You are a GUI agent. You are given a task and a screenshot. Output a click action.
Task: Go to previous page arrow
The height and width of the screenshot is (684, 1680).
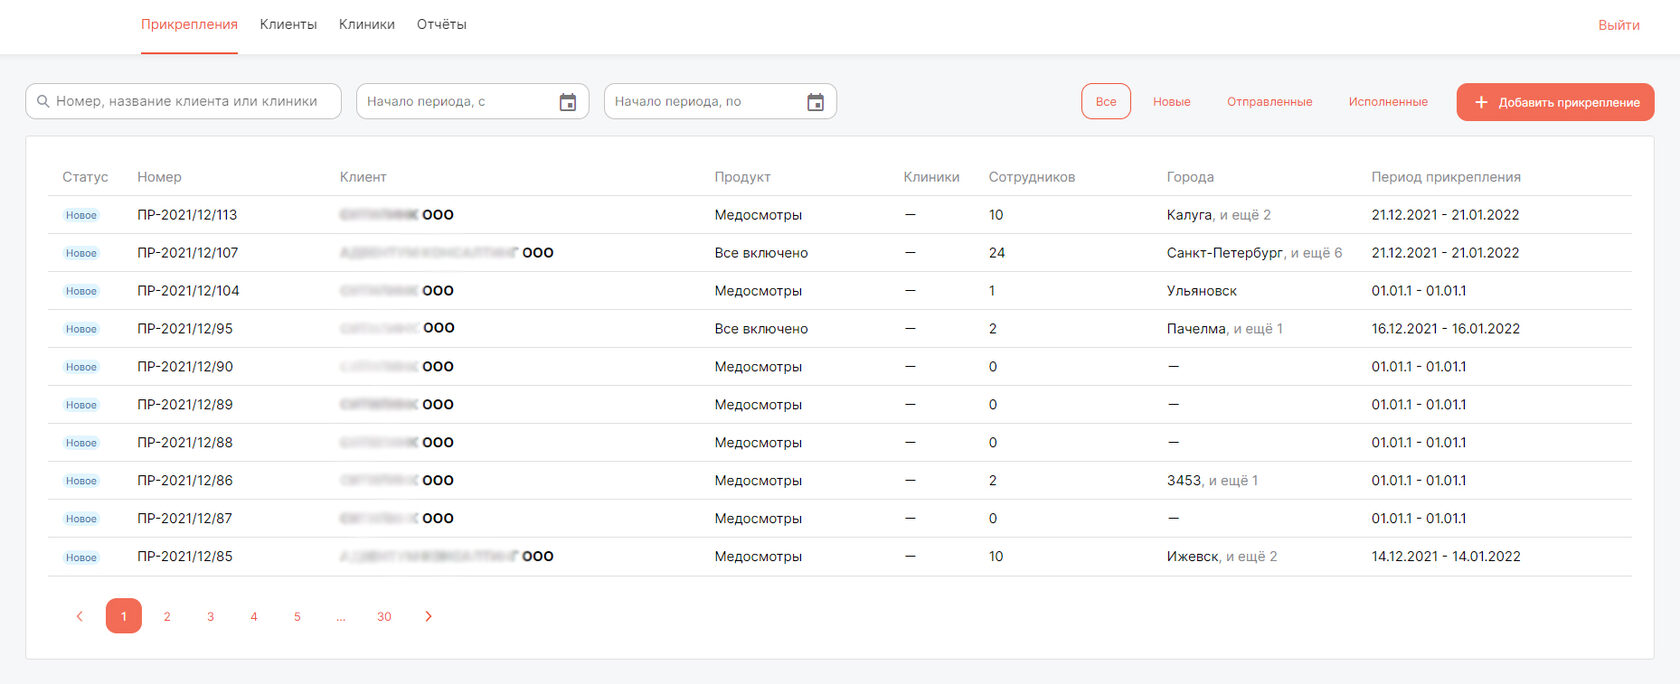click(x=80, y=616)
